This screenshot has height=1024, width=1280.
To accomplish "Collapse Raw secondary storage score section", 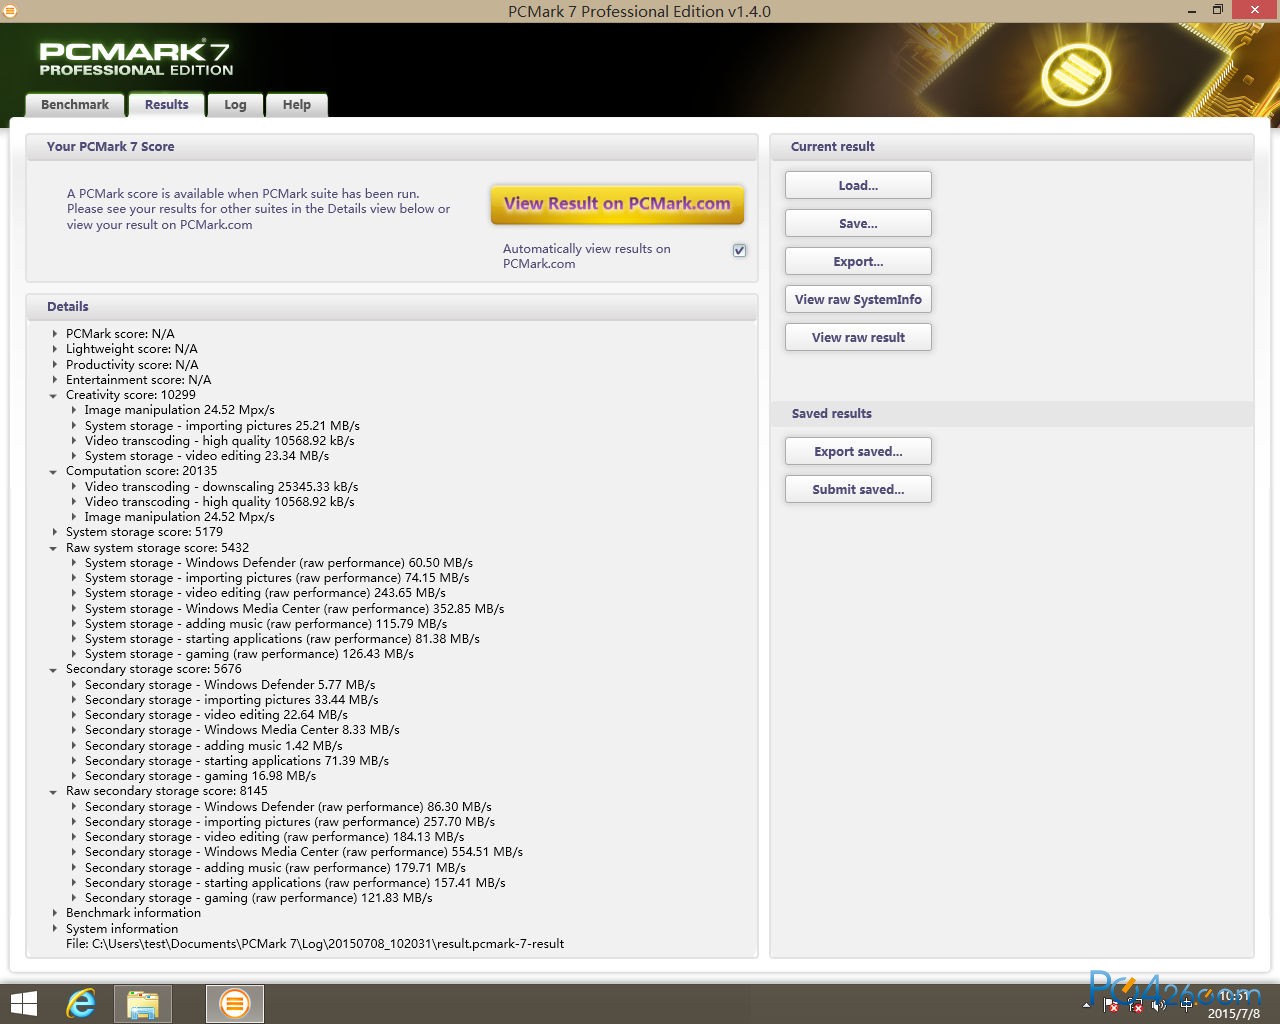I will [x=54, y=791].
